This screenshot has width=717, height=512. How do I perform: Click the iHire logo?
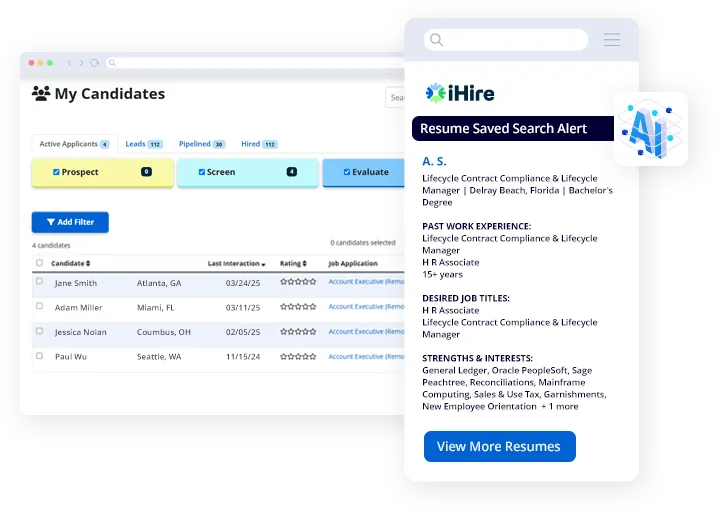[x=460, y=93]
